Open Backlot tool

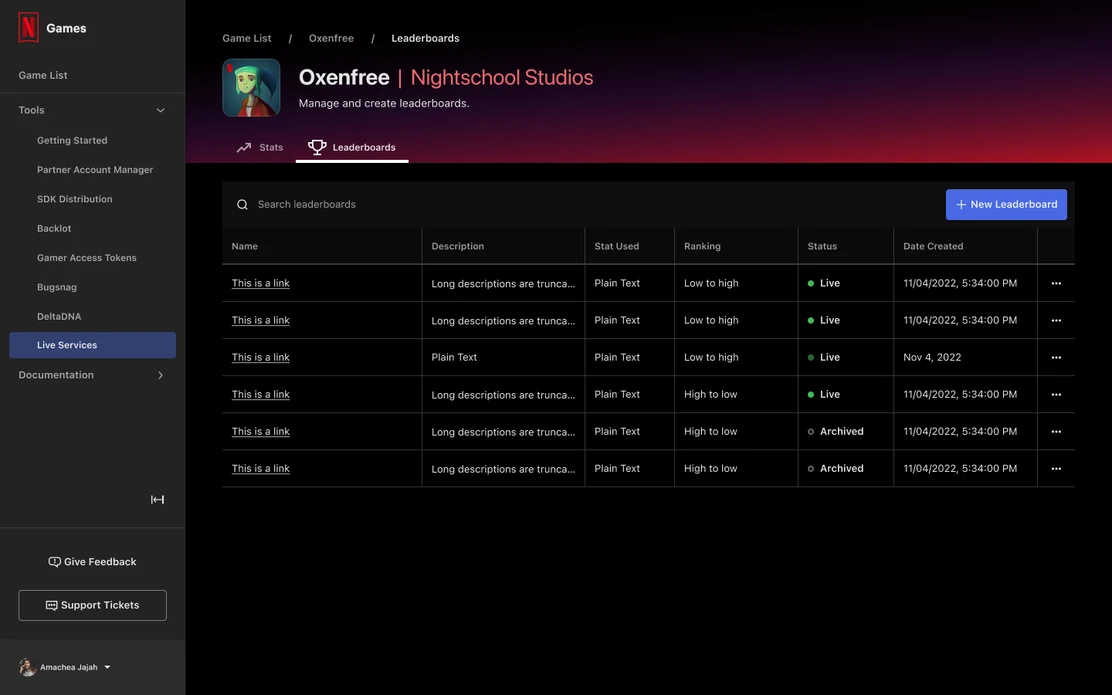(54, 228)
